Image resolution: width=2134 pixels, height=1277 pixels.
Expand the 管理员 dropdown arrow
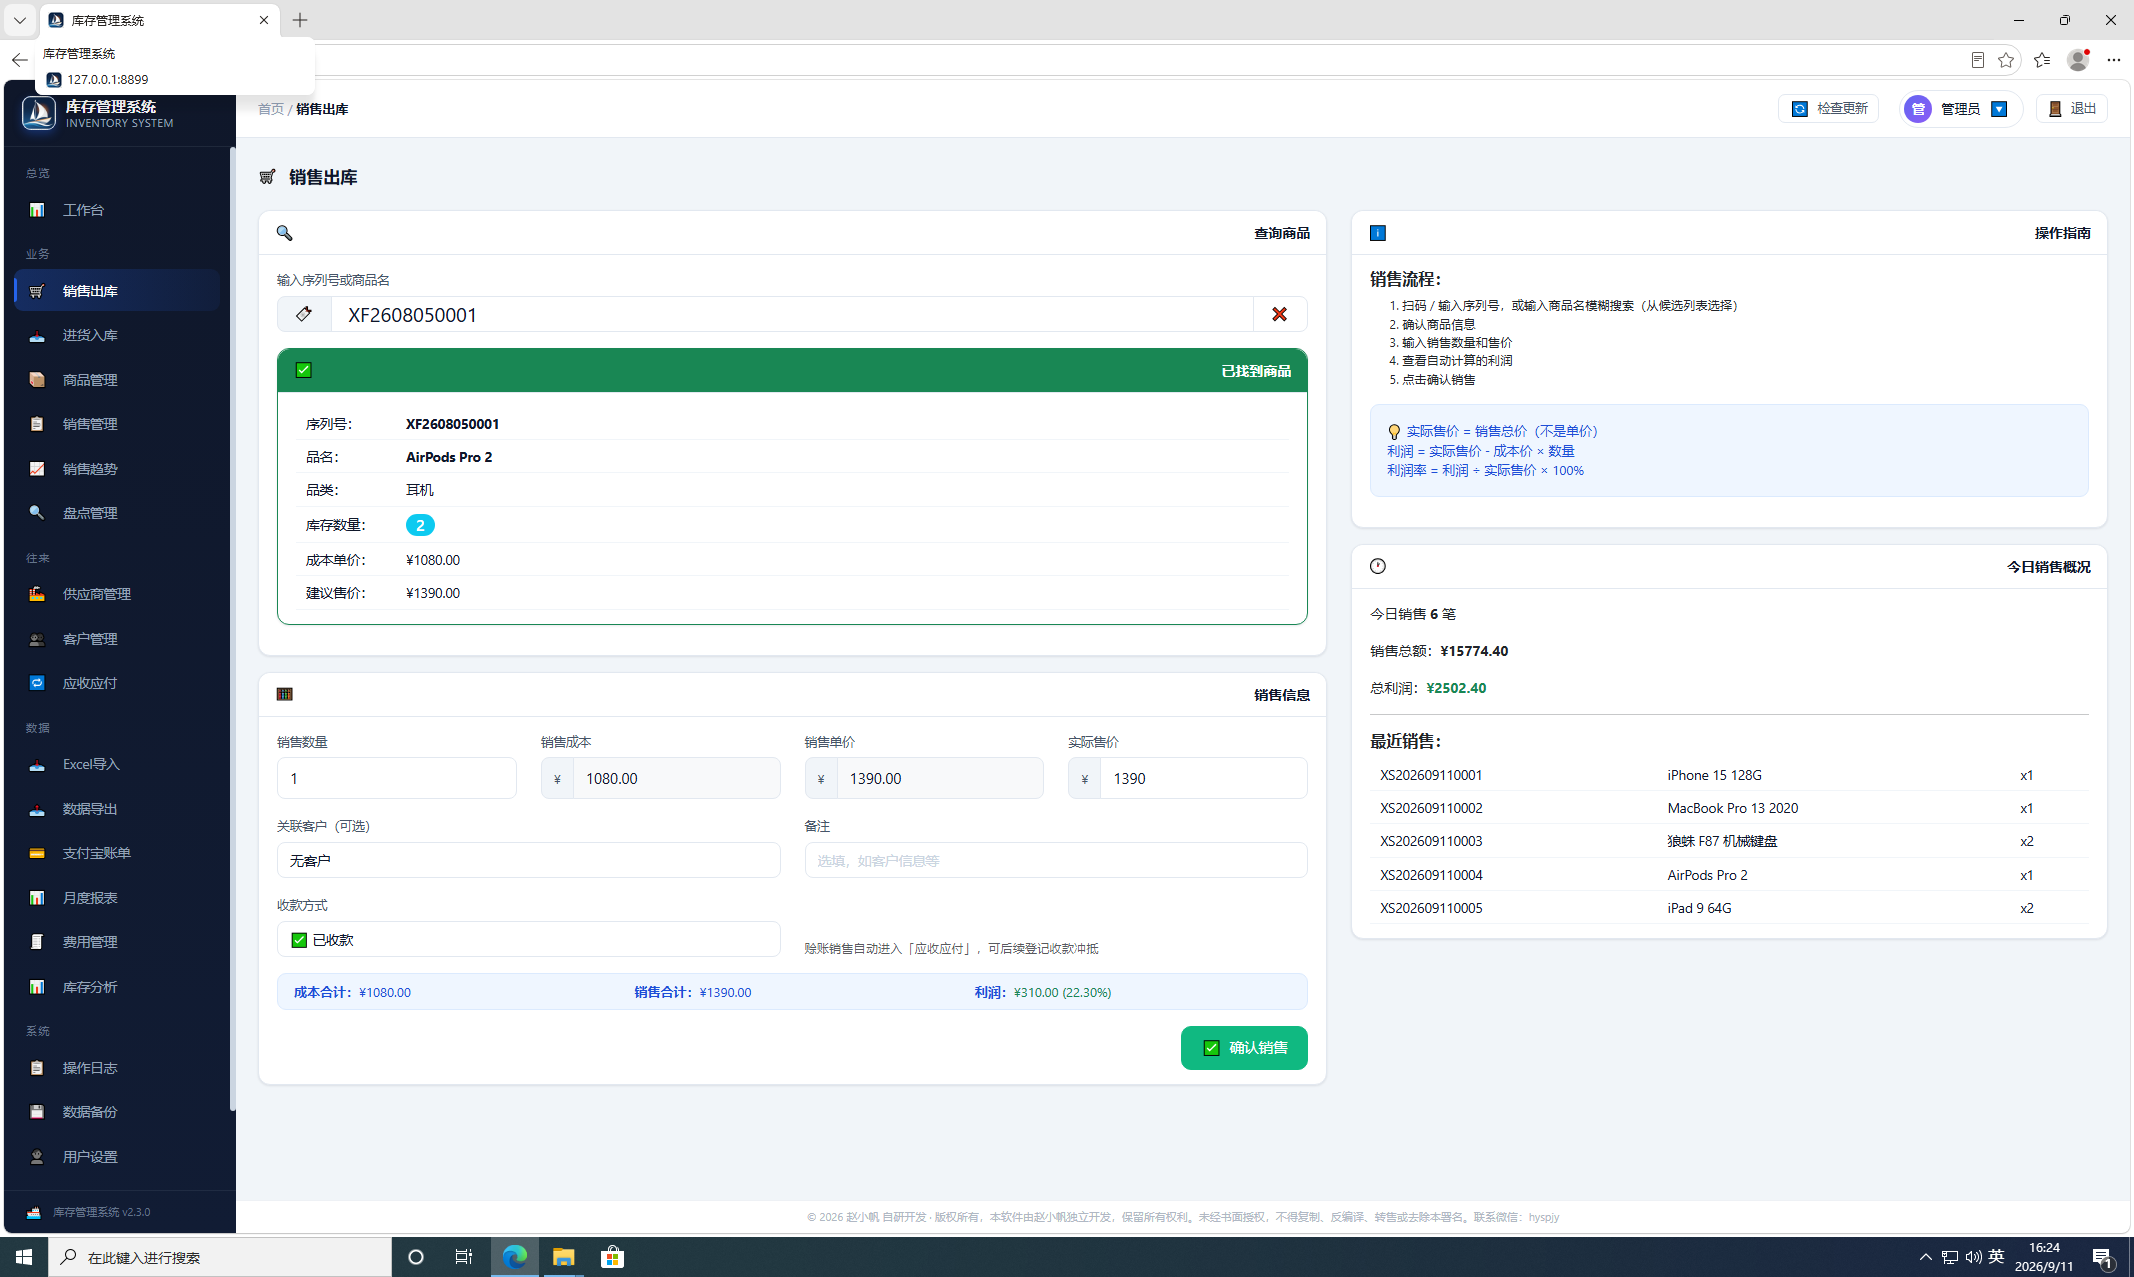click(x=1999, y=109)
